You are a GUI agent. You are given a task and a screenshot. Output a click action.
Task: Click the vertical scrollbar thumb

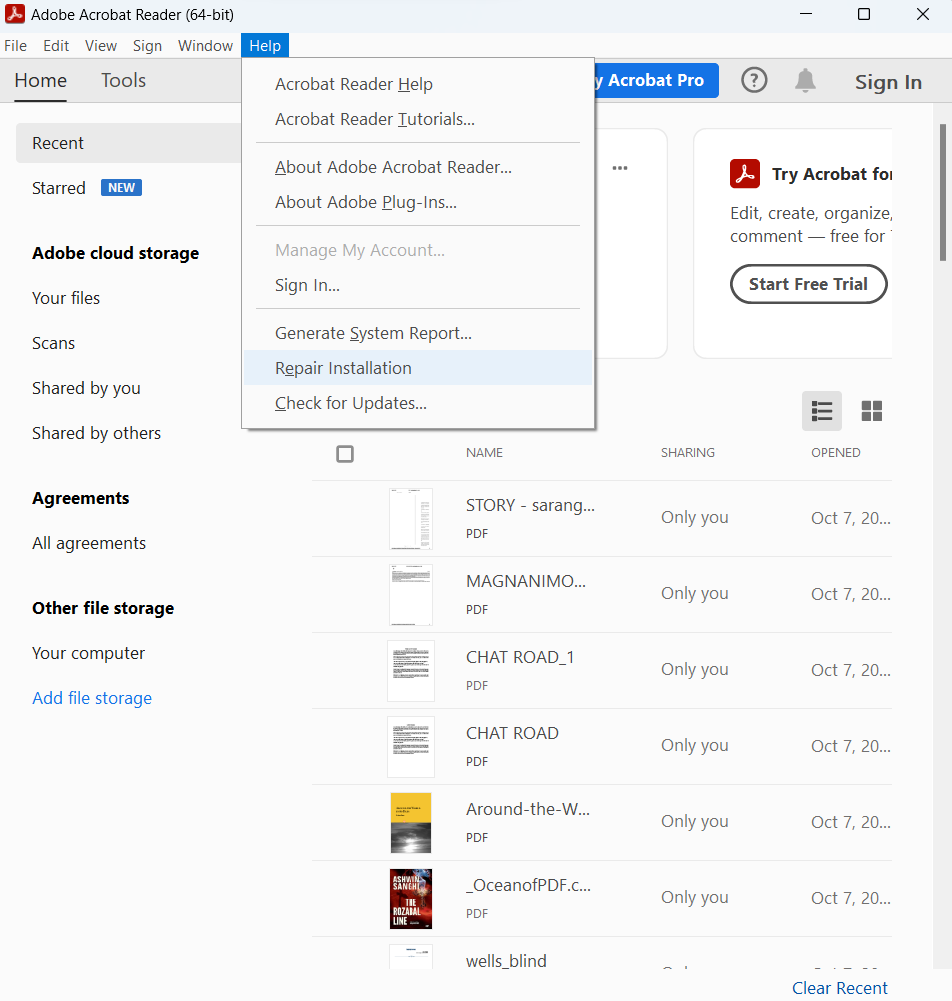point(942,190)
